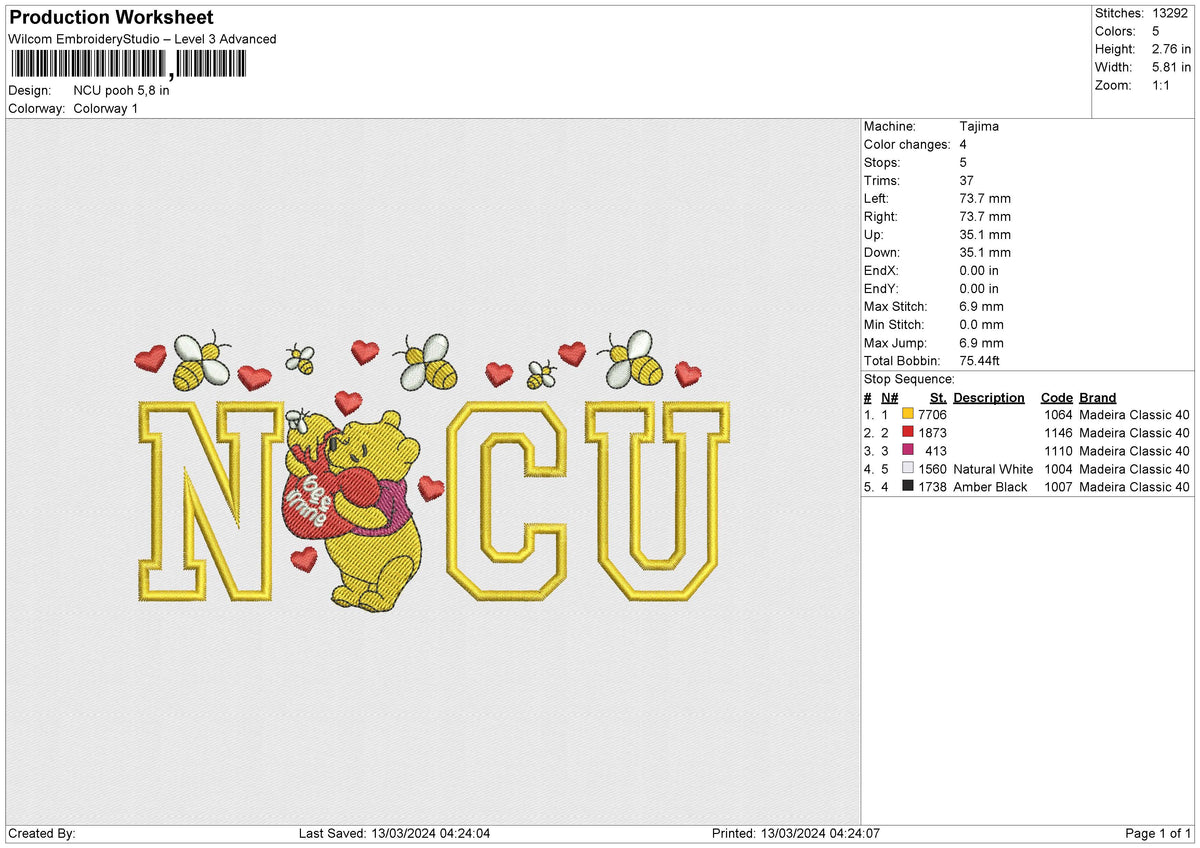Viewport: 1200px width, 848px height.
Task: Click the N# column header
Action: tap(890, 397)
